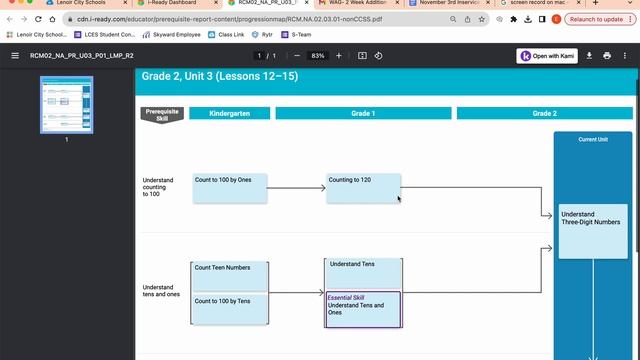640x360 pixels.
Task: Bookmark this page with the star
Action: click(x=482, y=19)
